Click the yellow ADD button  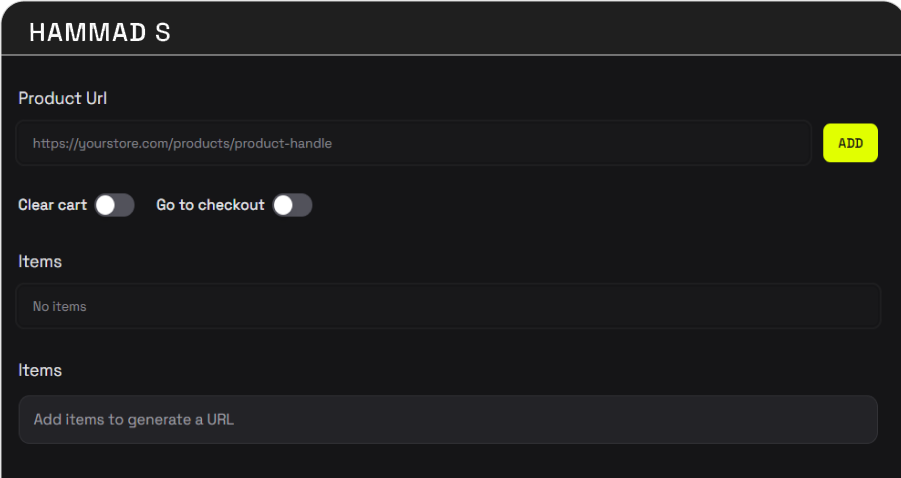click(x=850, y=143)
